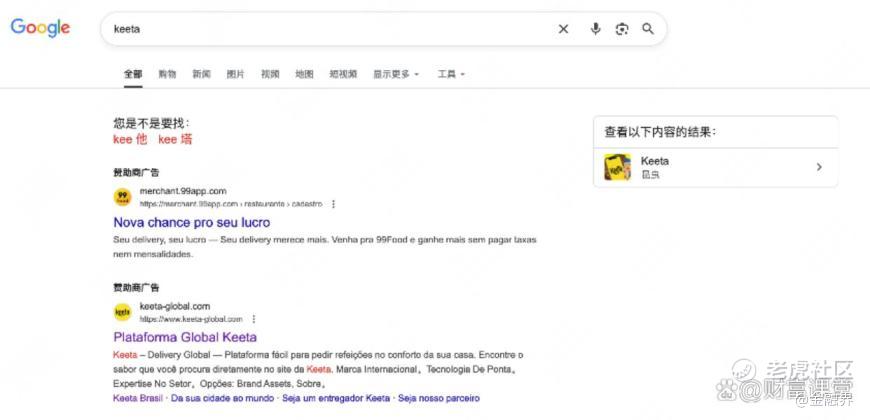Click the keeta-global.com site name

click(175, 306)
